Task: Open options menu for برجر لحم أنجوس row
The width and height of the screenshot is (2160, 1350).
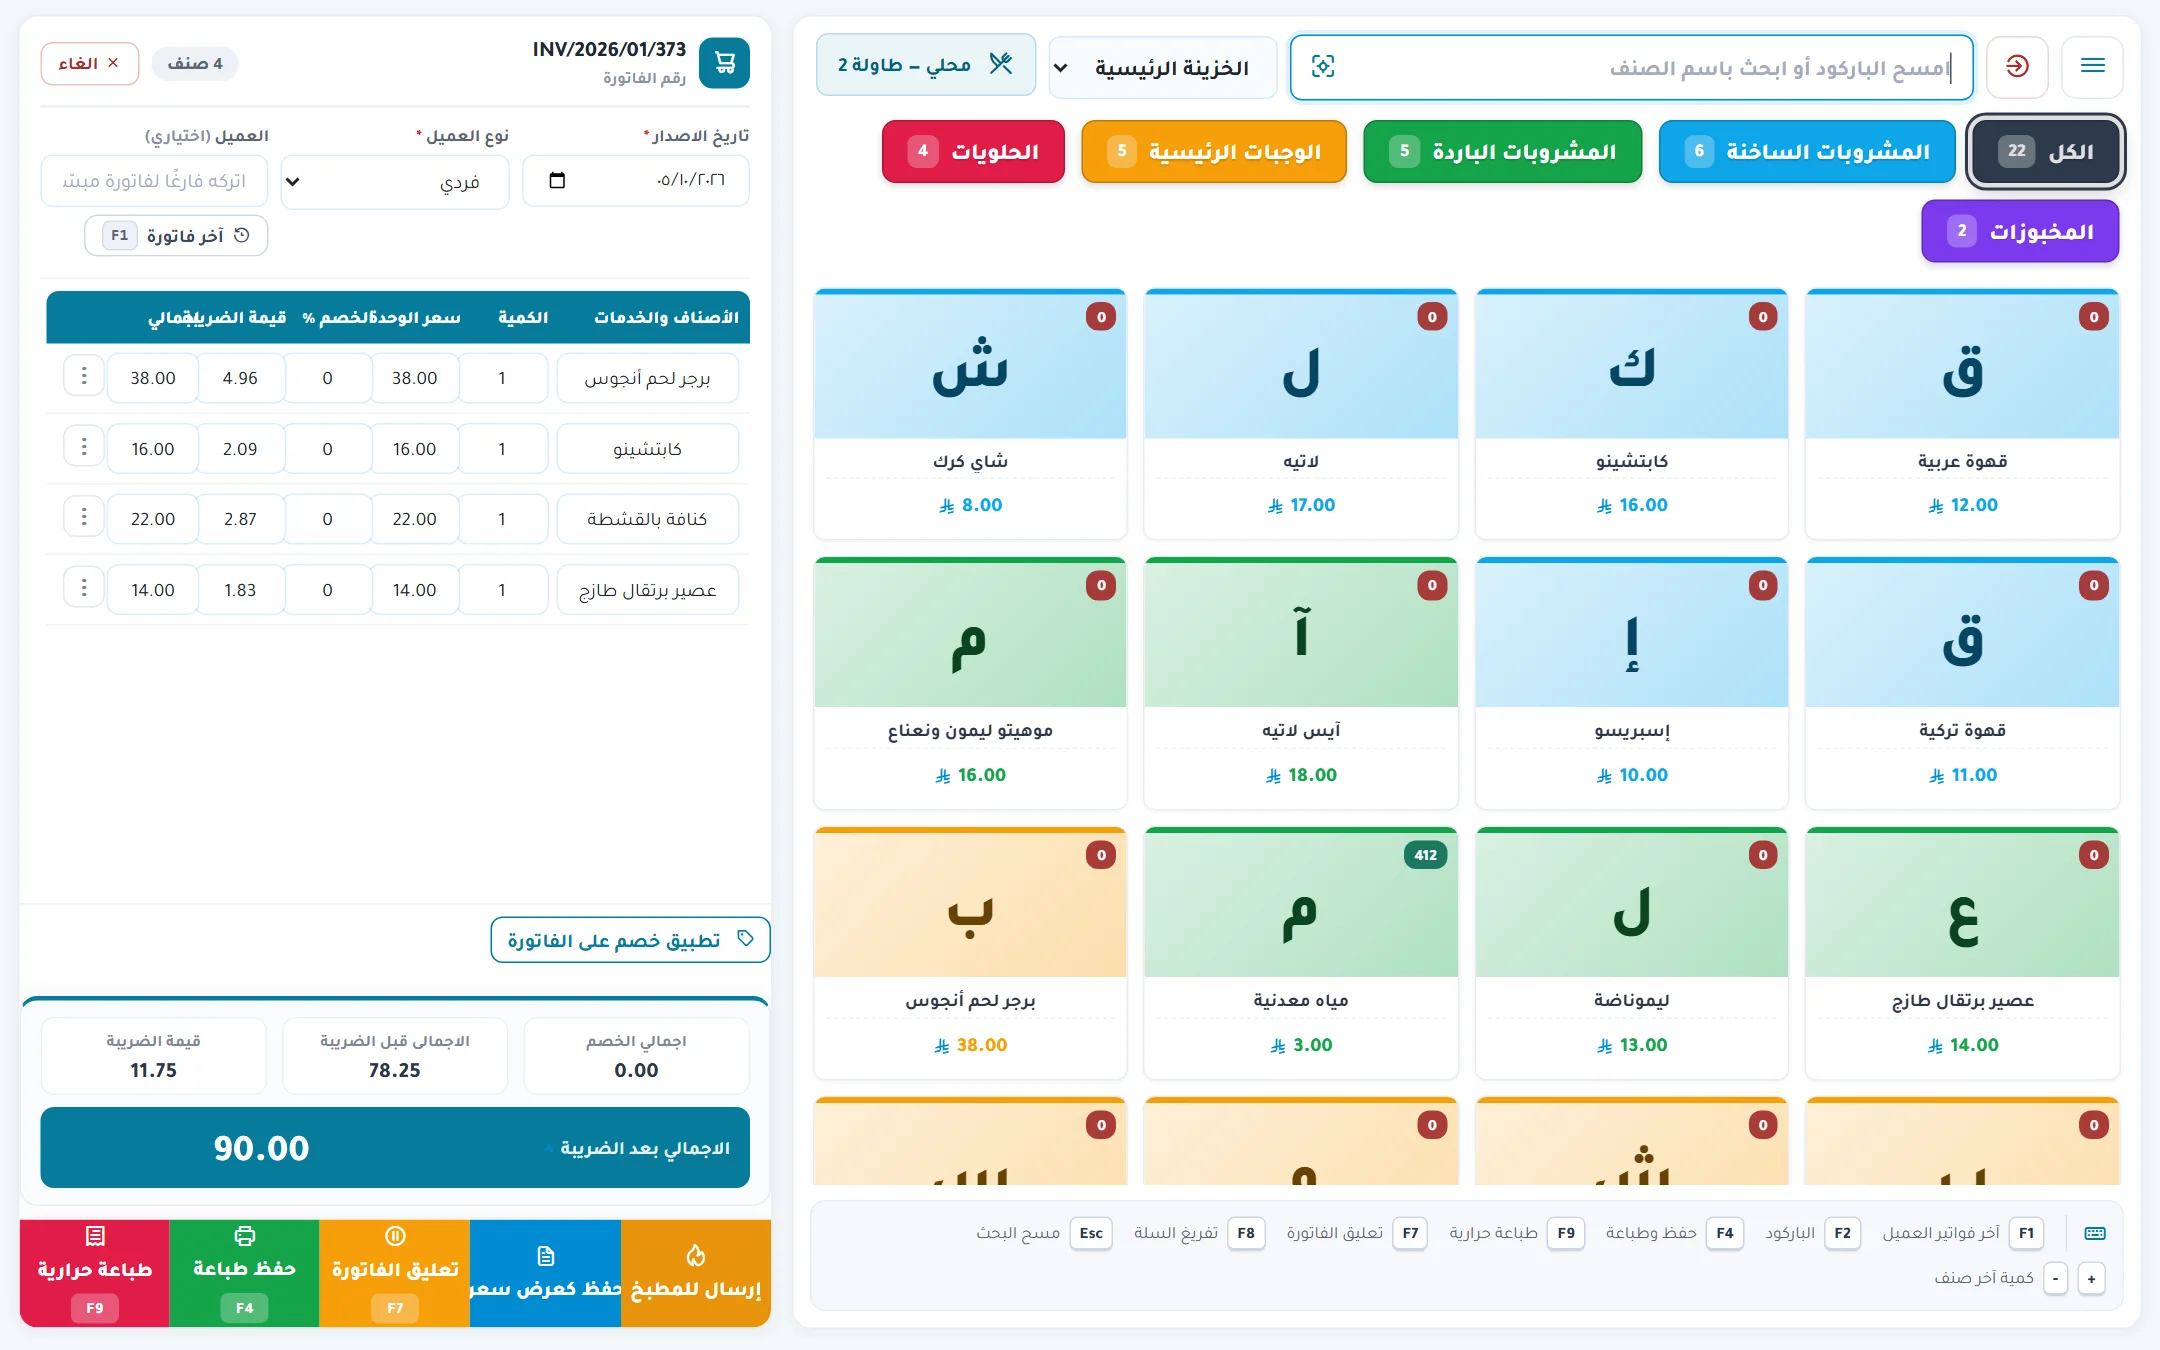Action: [x=84, y=377]
